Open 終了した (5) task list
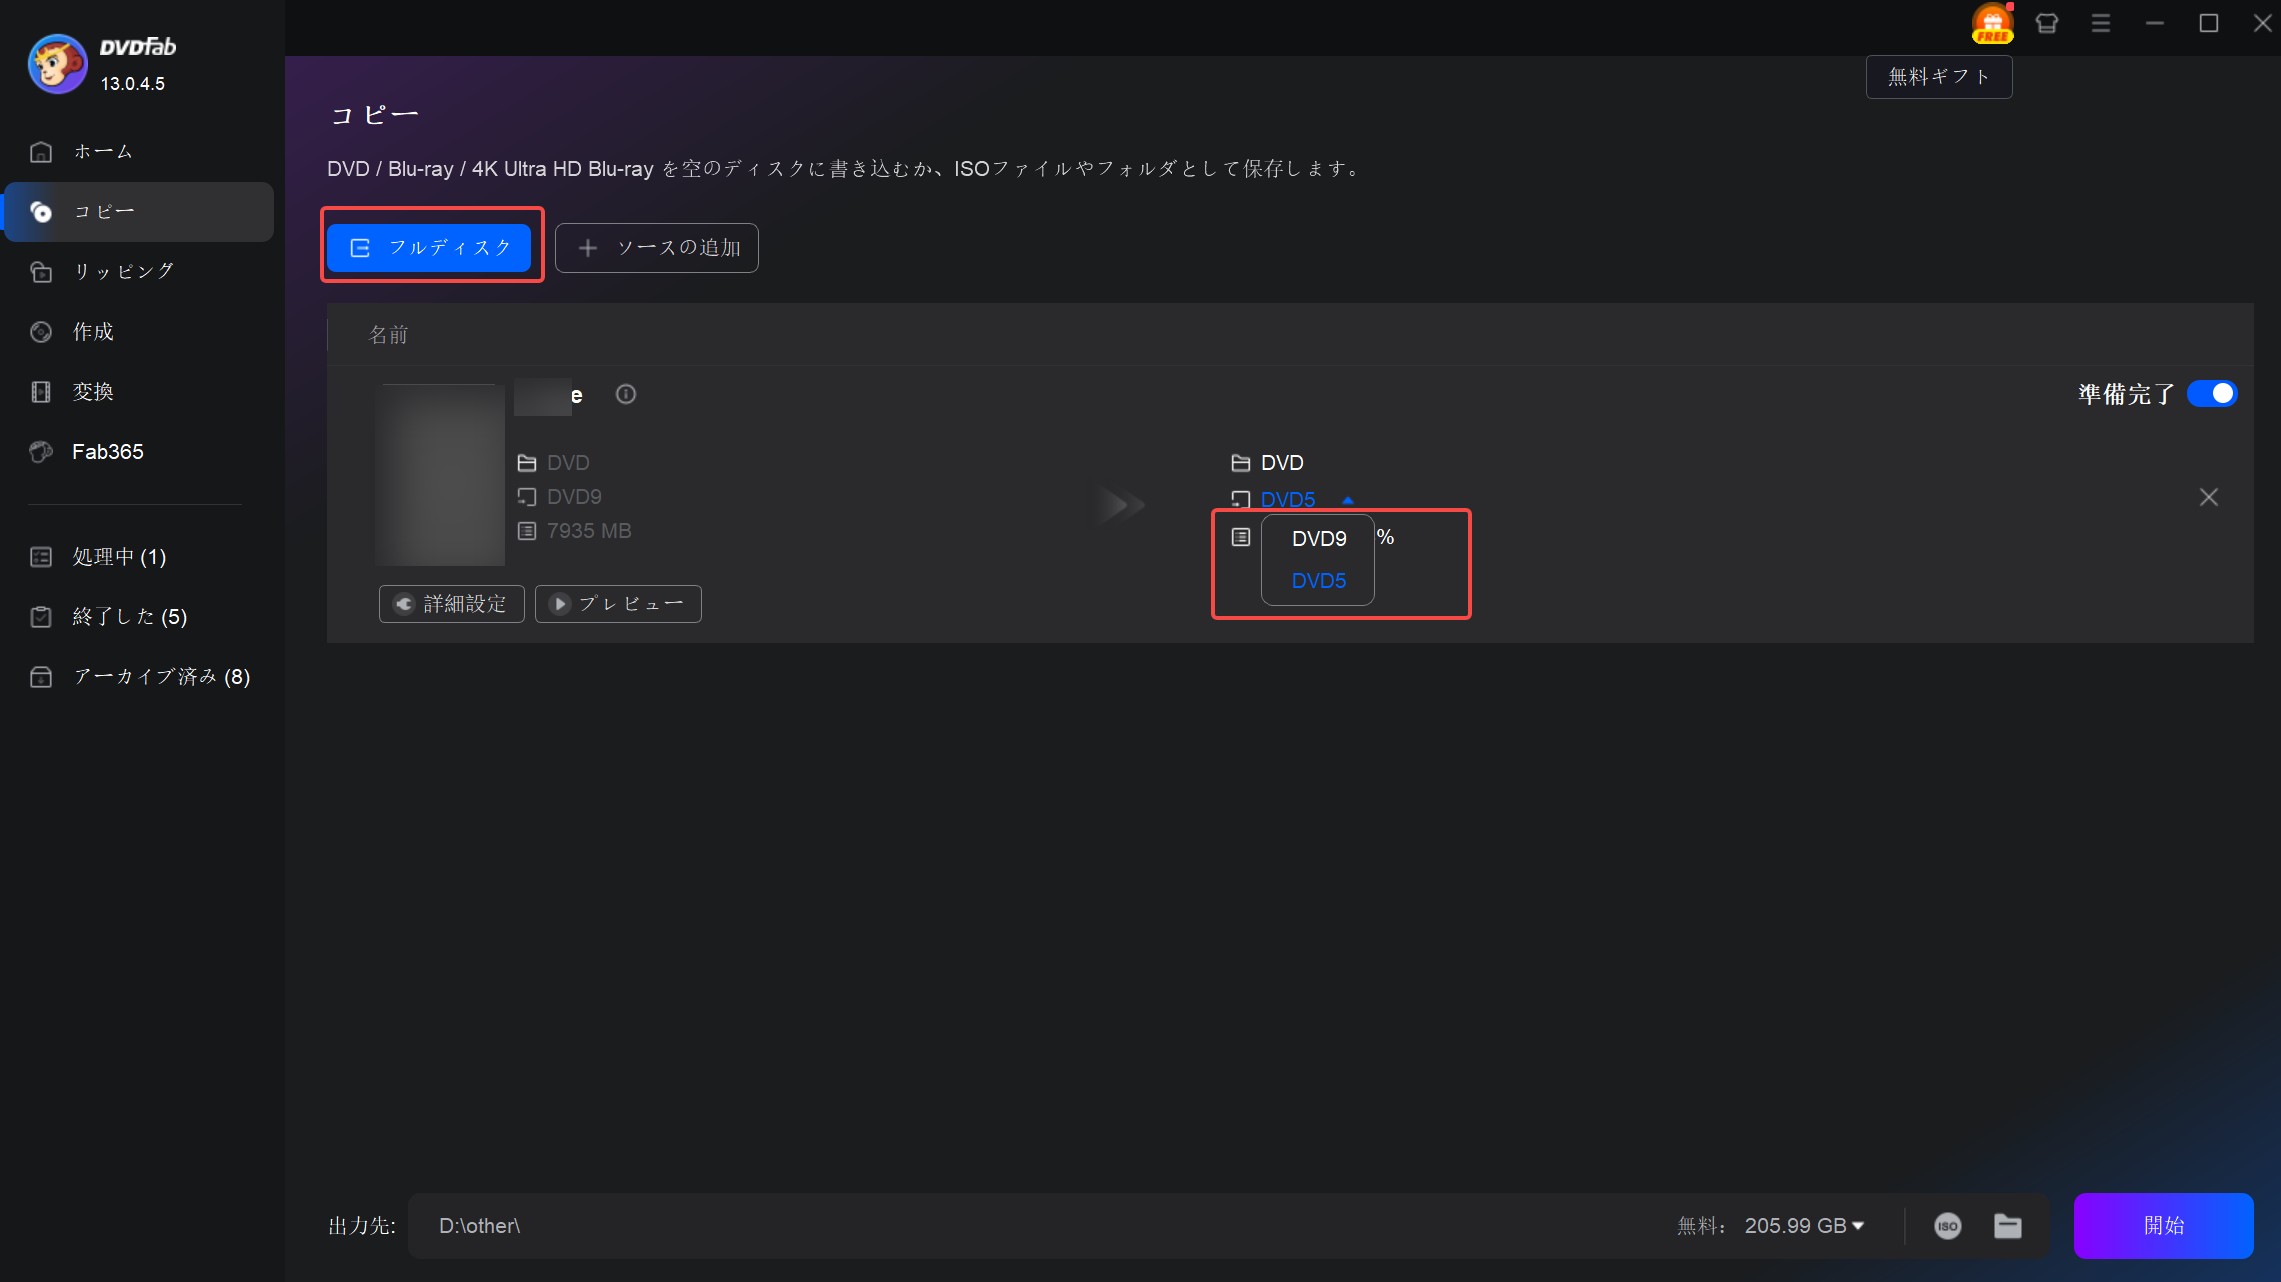 click(x=129, y=617)
